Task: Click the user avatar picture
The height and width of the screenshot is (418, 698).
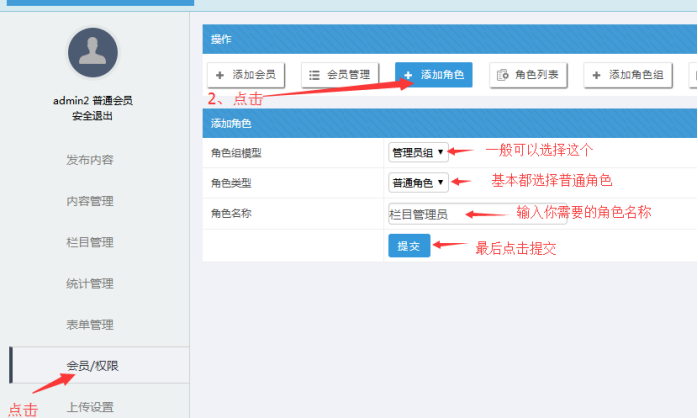Action: pos(93,53)
